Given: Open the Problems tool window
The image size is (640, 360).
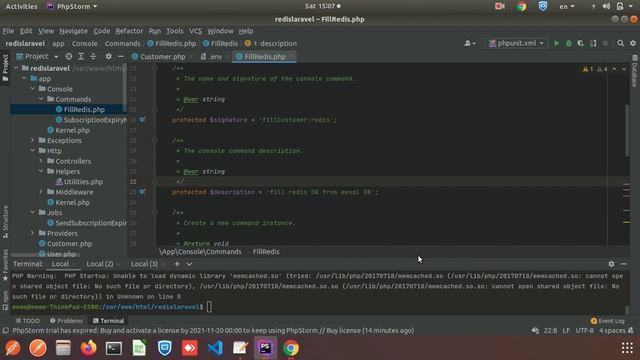Looking at the screenshot, I should tap(66, 321).
